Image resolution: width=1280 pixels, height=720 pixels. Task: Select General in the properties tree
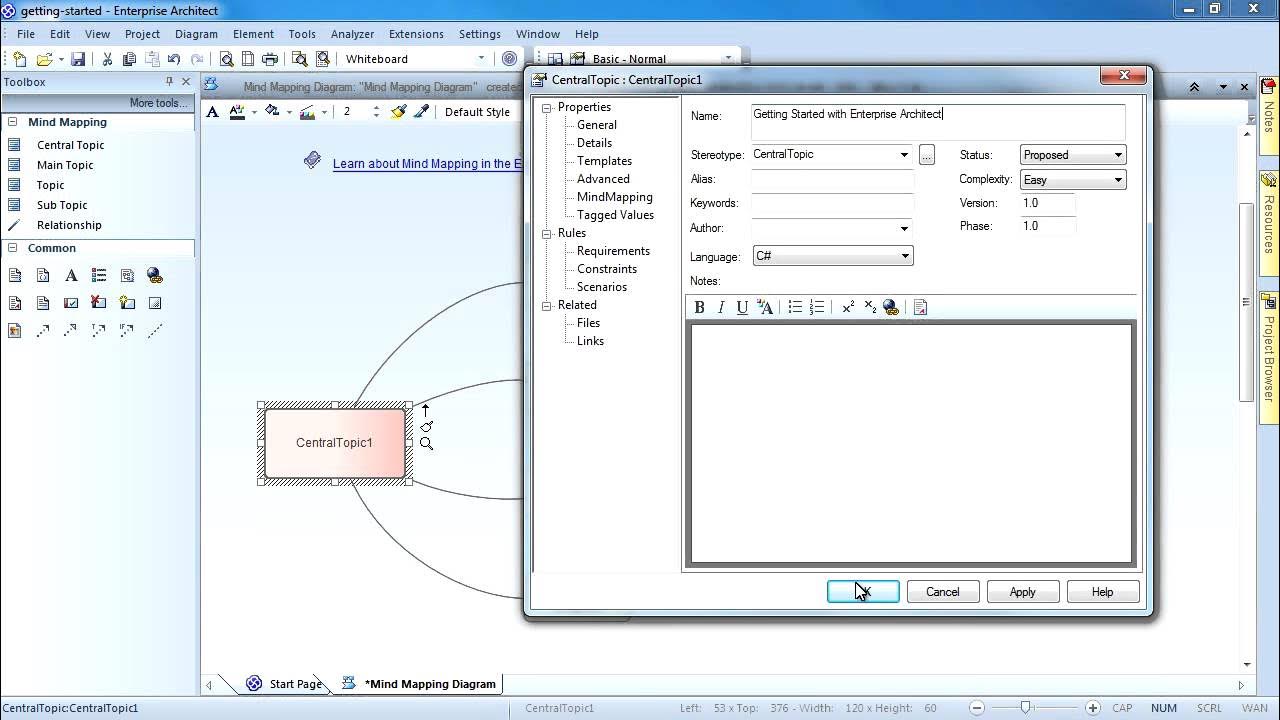[597, 125]
